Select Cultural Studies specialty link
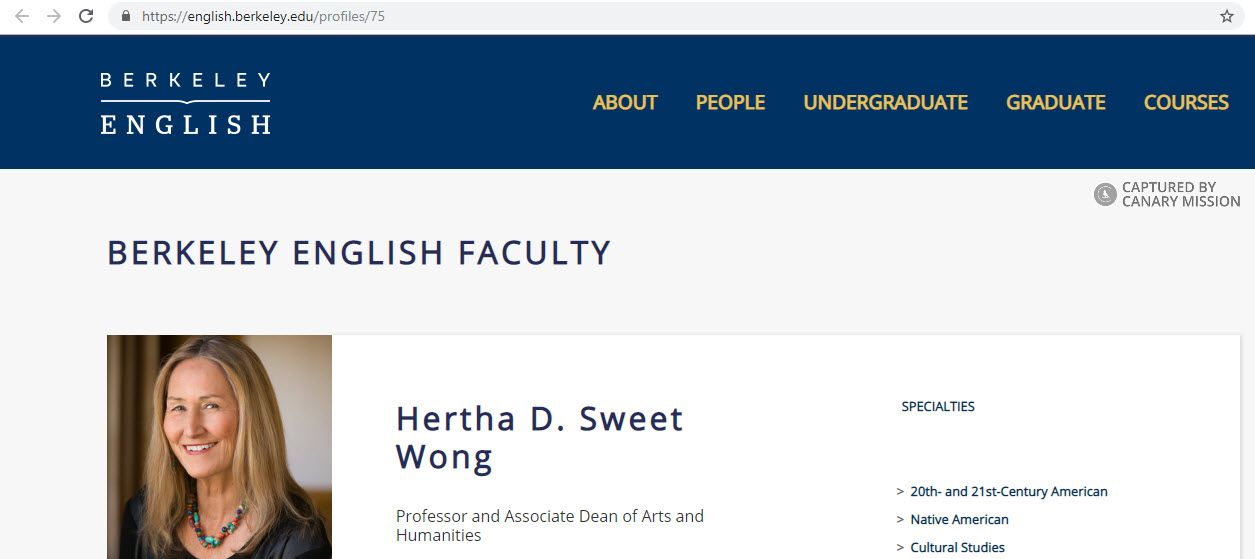 coord(957,548)
